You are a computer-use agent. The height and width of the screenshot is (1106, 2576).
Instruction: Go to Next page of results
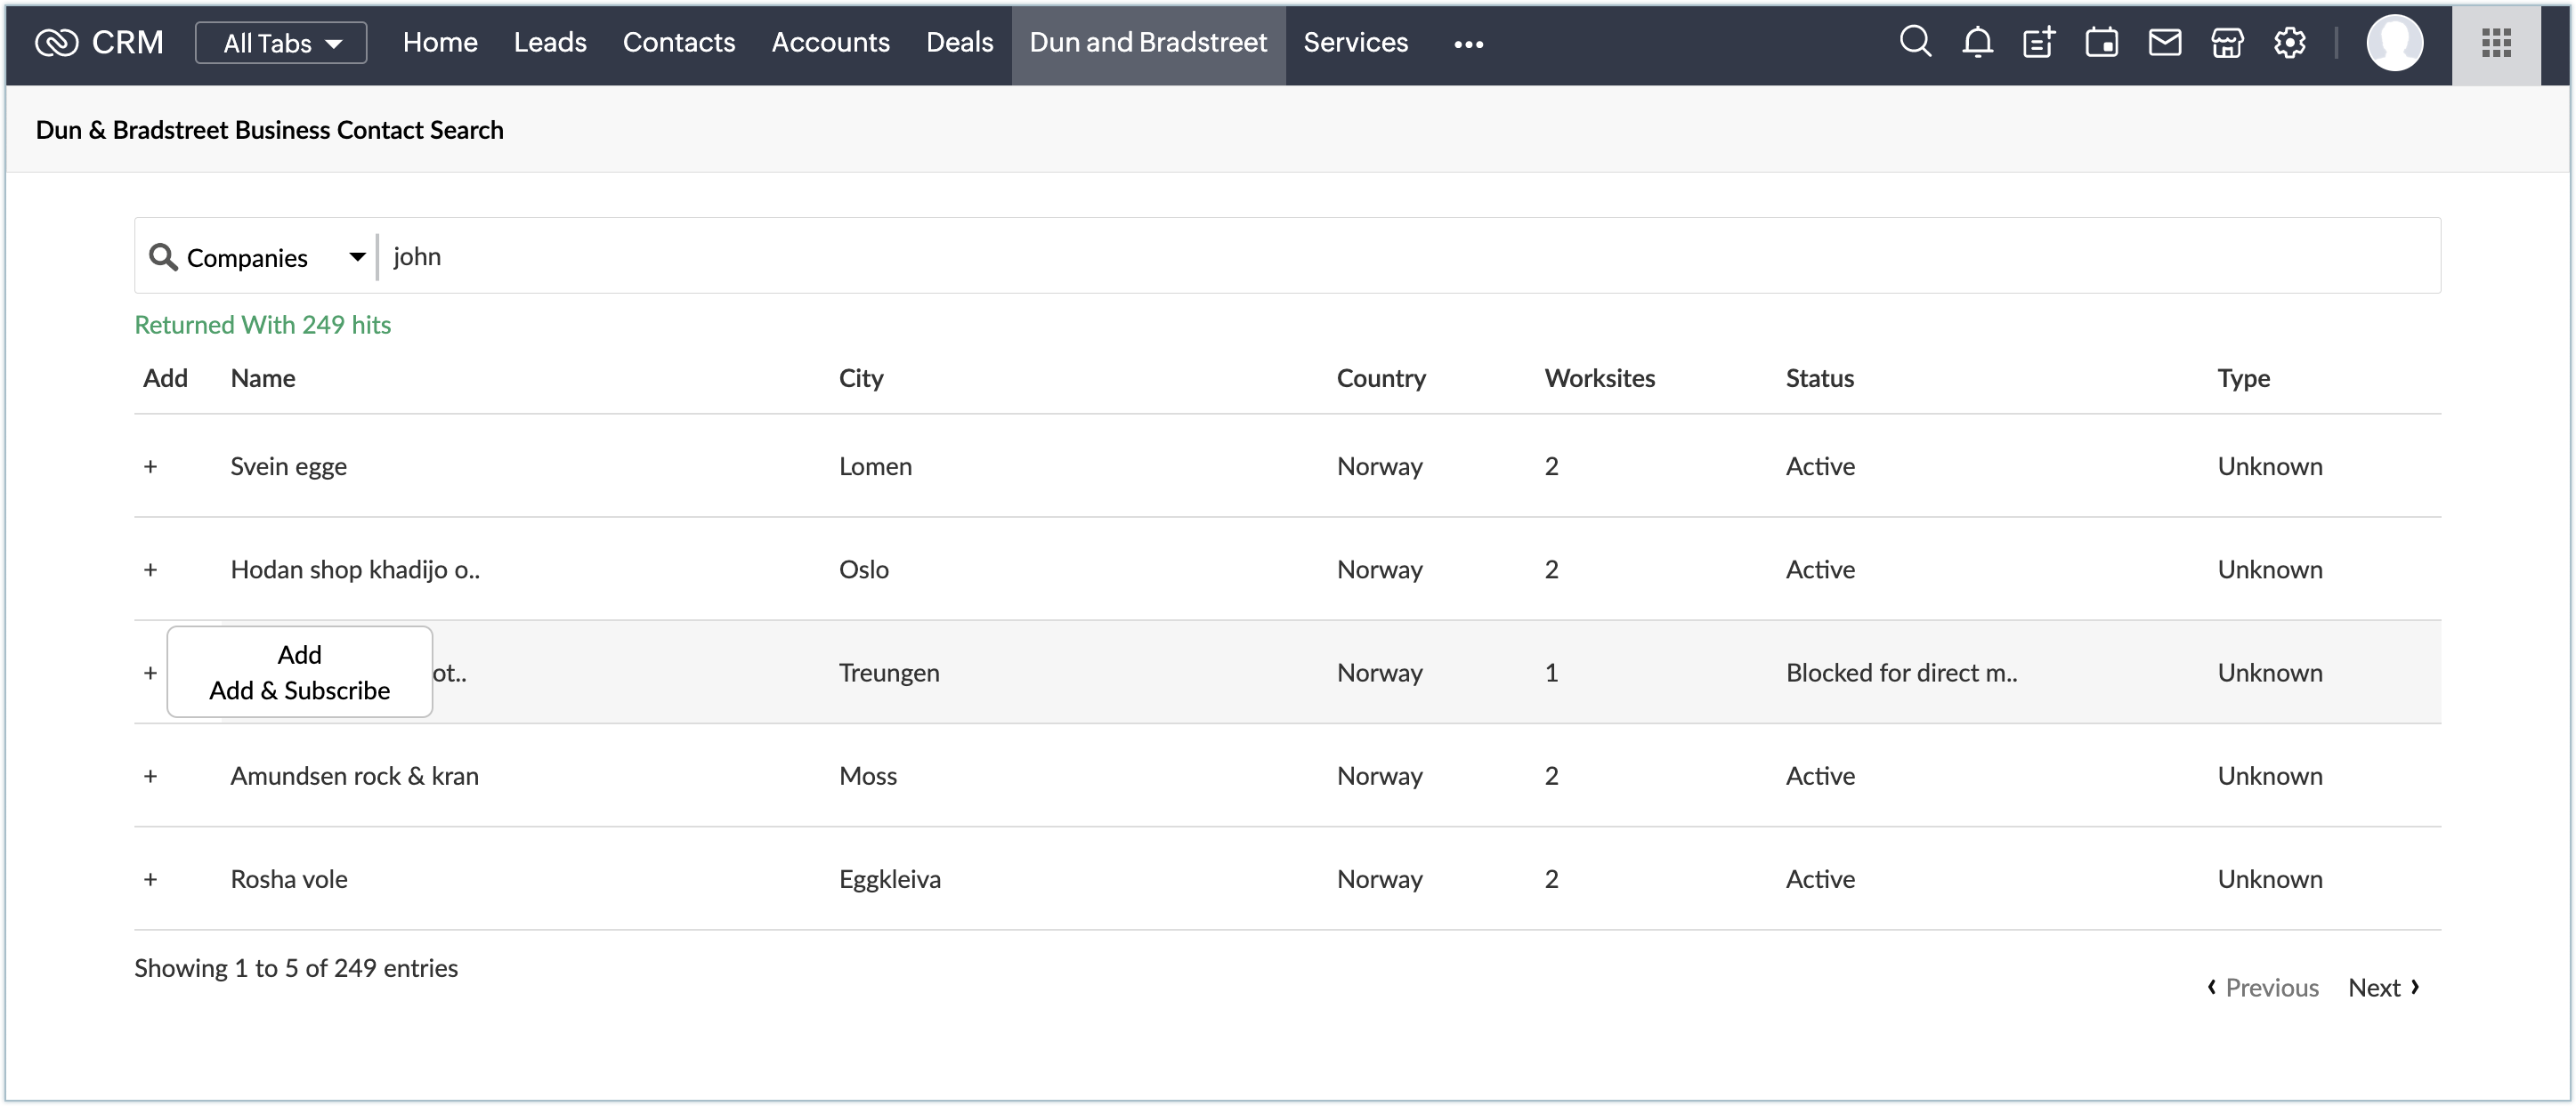point(2383,987)
